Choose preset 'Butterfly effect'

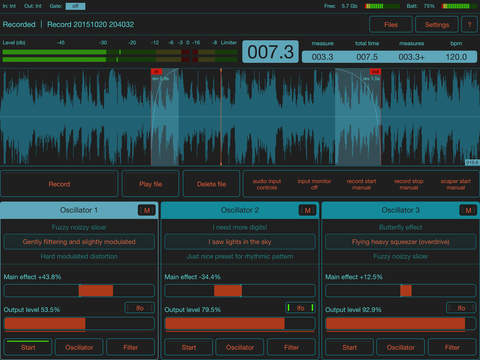click(401, 227)
